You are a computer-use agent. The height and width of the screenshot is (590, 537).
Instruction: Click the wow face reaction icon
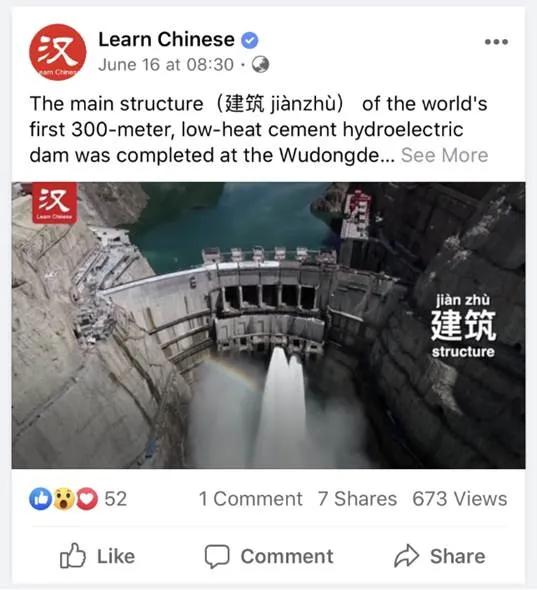(x=64, y=499)
